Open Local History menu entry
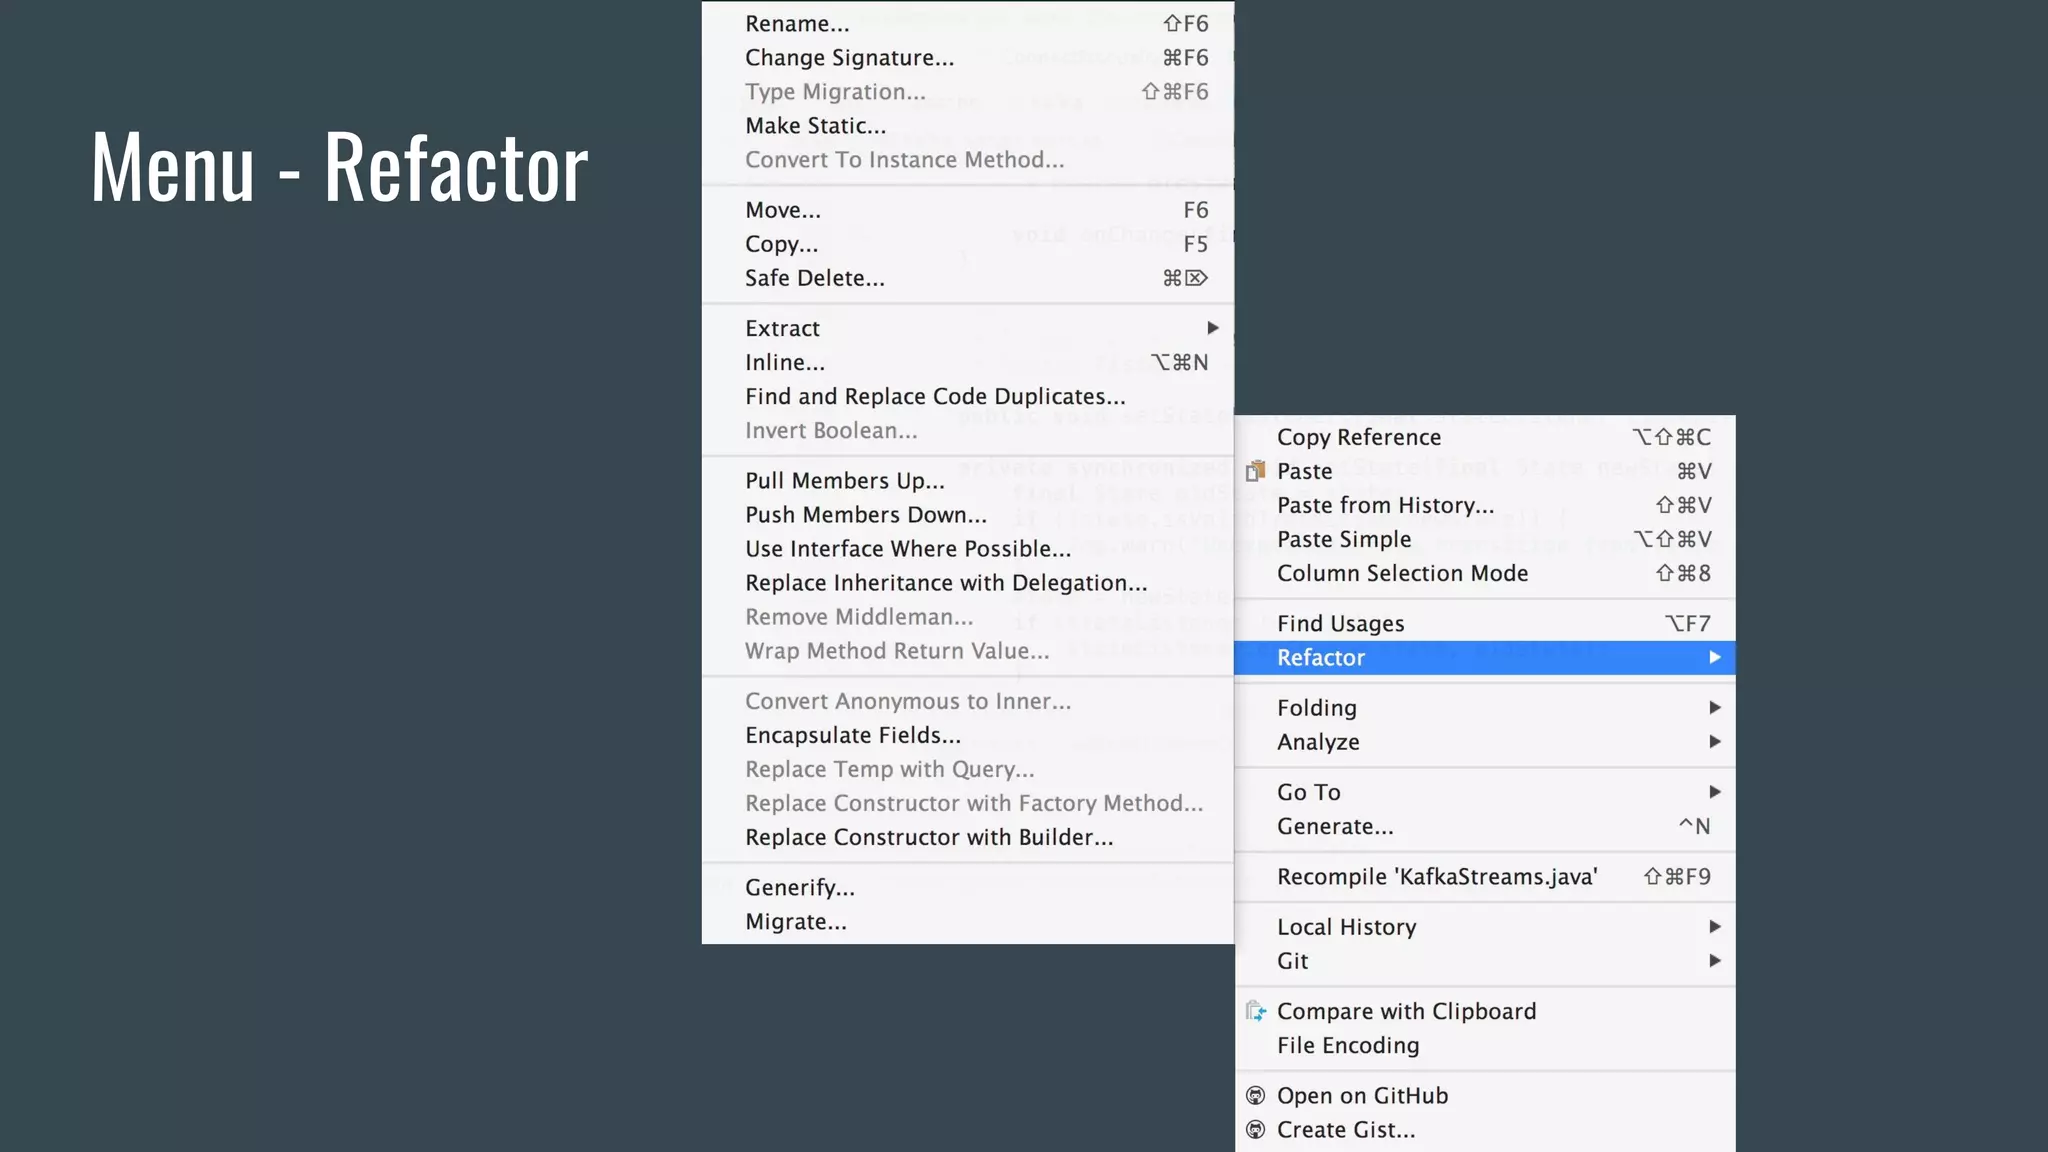The height and width of the screenshot is (1152, 2048). pos(1485,927)
